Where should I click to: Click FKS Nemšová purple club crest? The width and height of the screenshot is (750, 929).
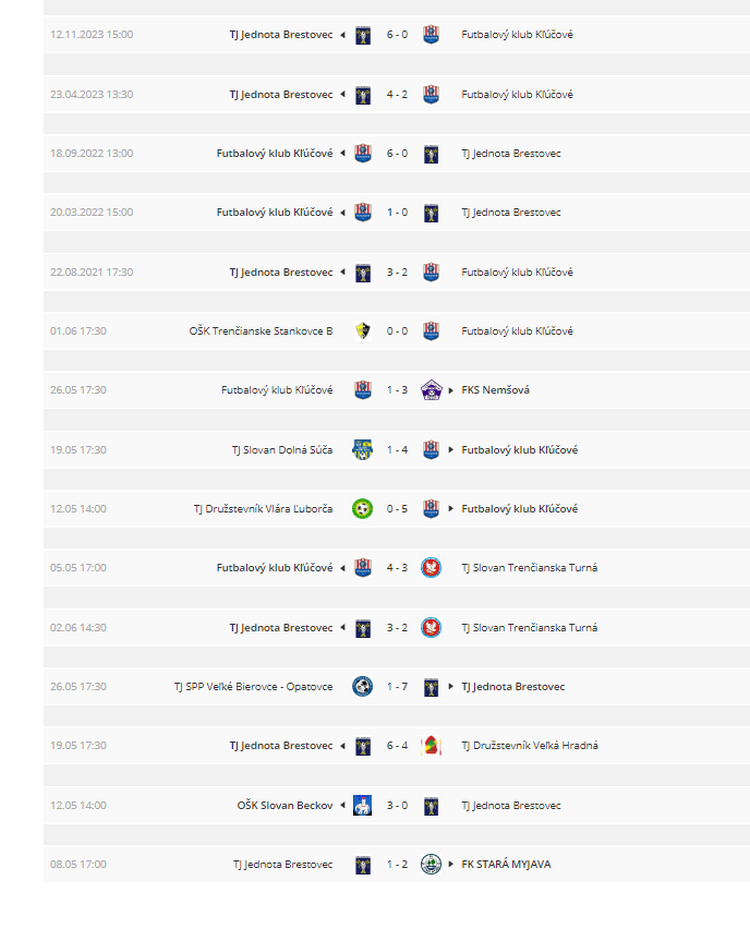pos(431,390)
